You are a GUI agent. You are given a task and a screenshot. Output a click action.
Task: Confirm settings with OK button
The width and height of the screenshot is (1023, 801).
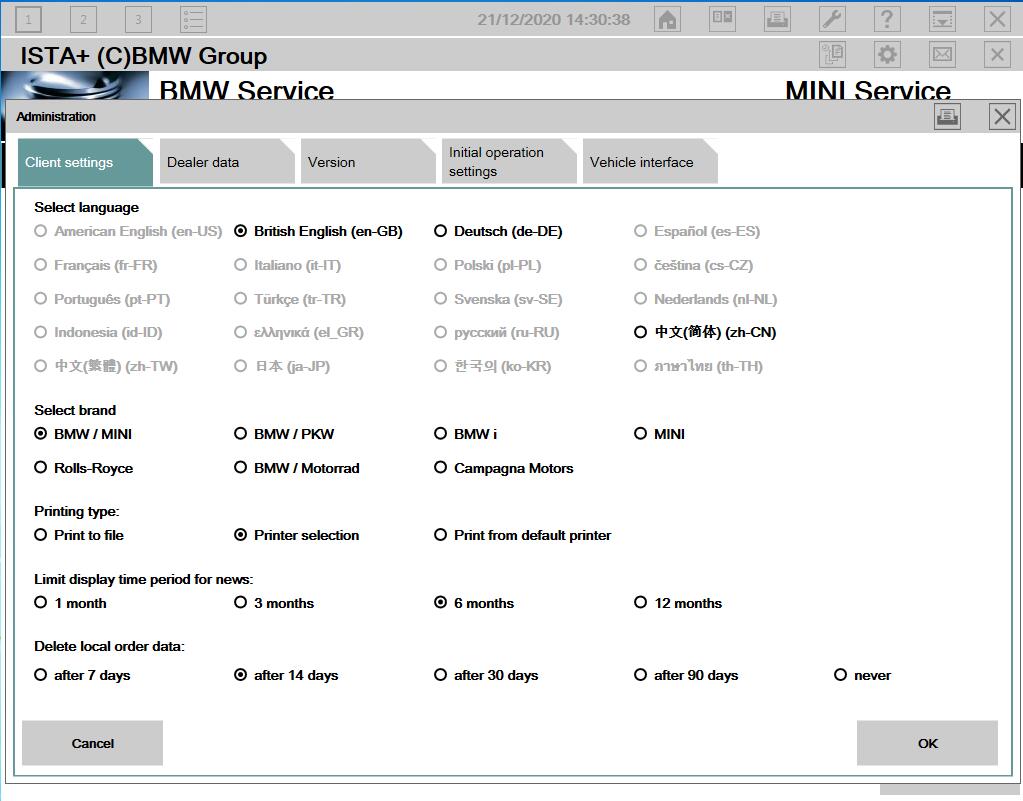pyautogui.click(x=927, y=743)
